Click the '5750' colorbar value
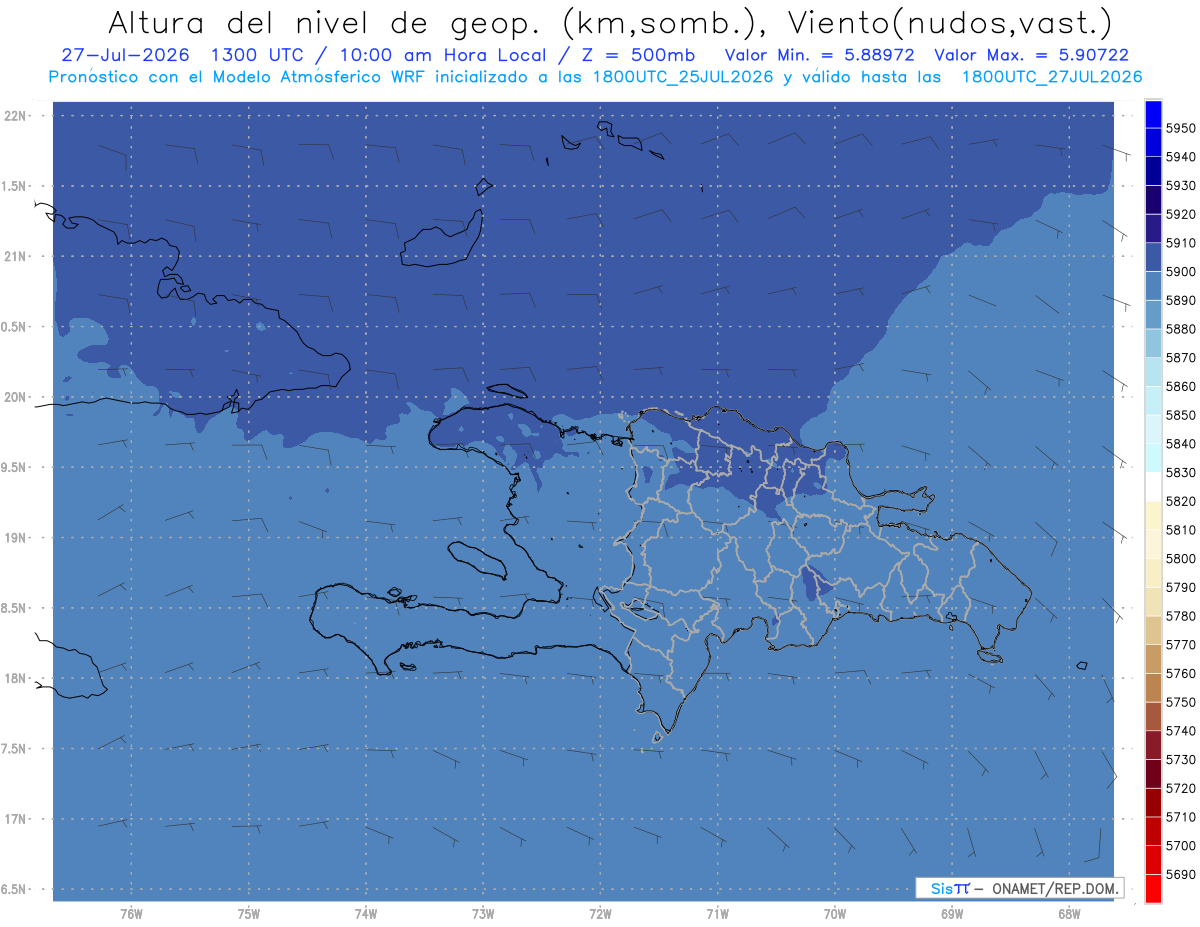 pos(1181,702)
